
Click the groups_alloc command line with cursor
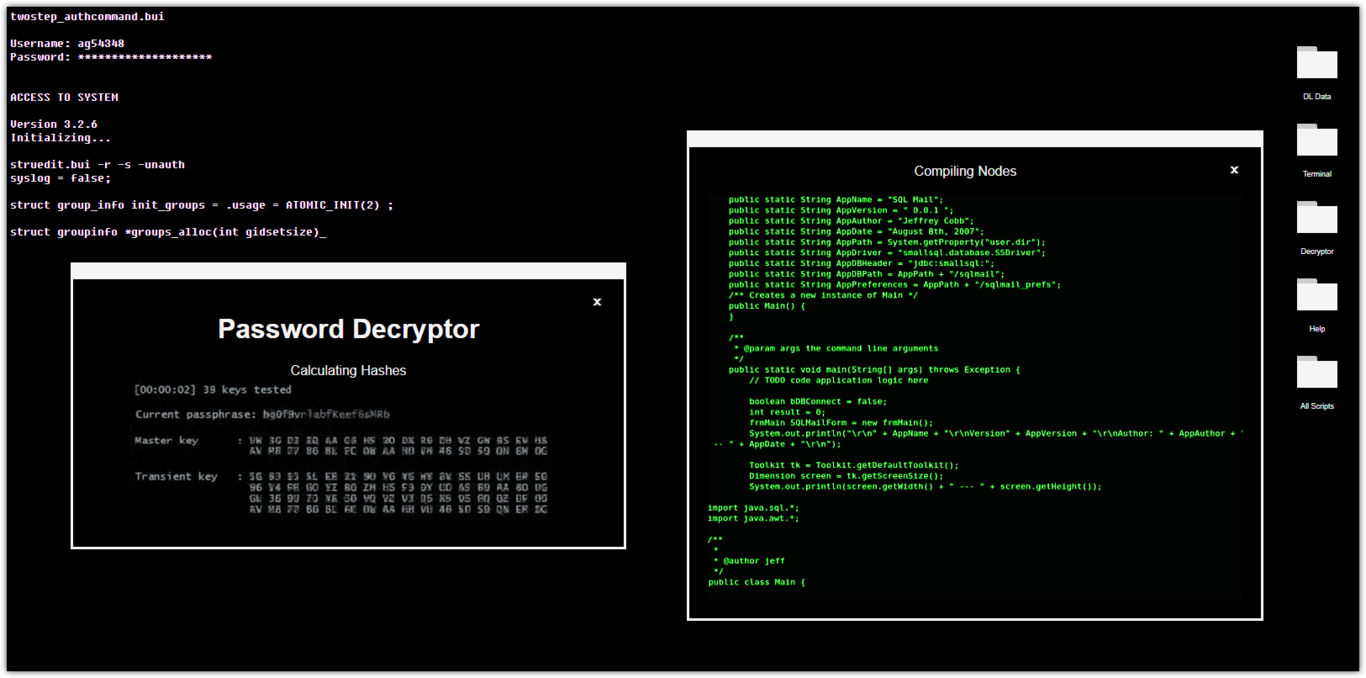tap(167, 232)
